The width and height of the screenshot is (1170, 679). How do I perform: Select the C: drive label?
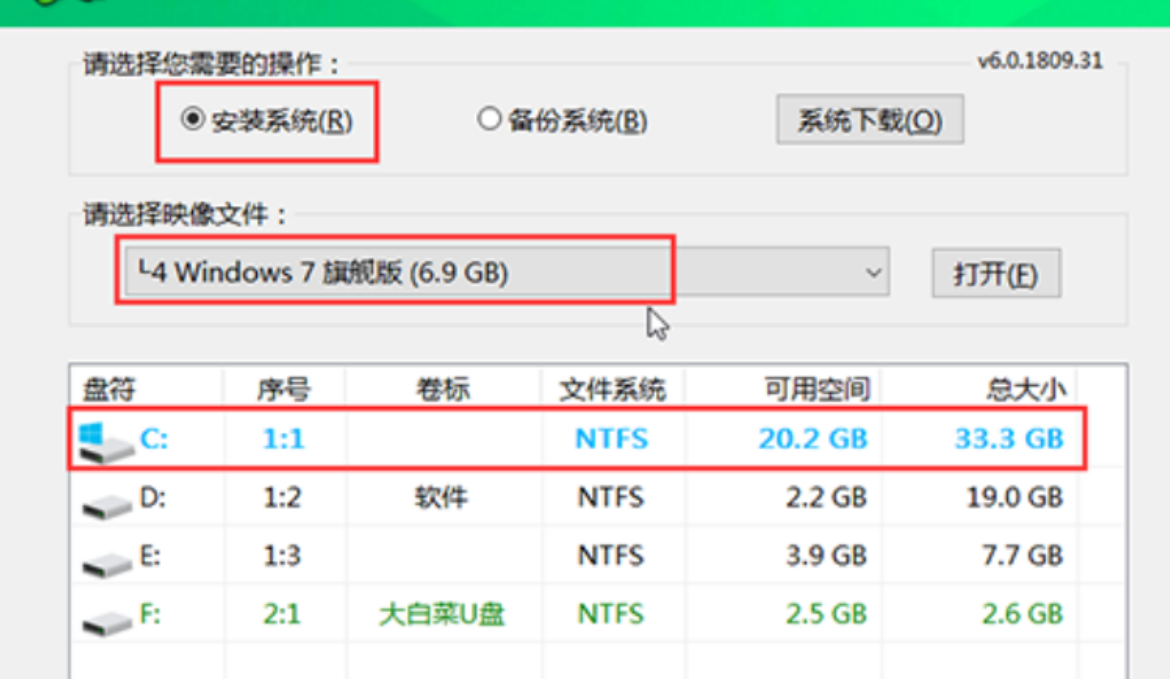tap(154, 439)
